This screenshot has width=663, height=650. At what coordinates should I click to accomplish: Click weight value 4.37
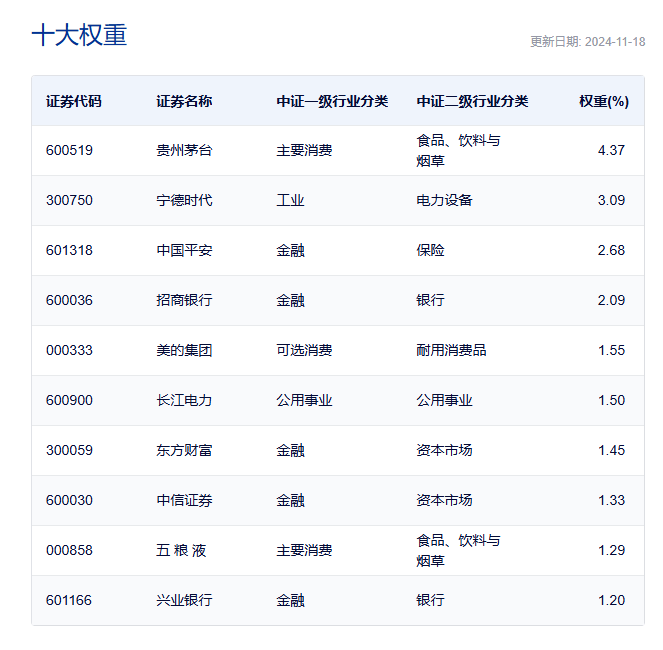click(611, 150)
